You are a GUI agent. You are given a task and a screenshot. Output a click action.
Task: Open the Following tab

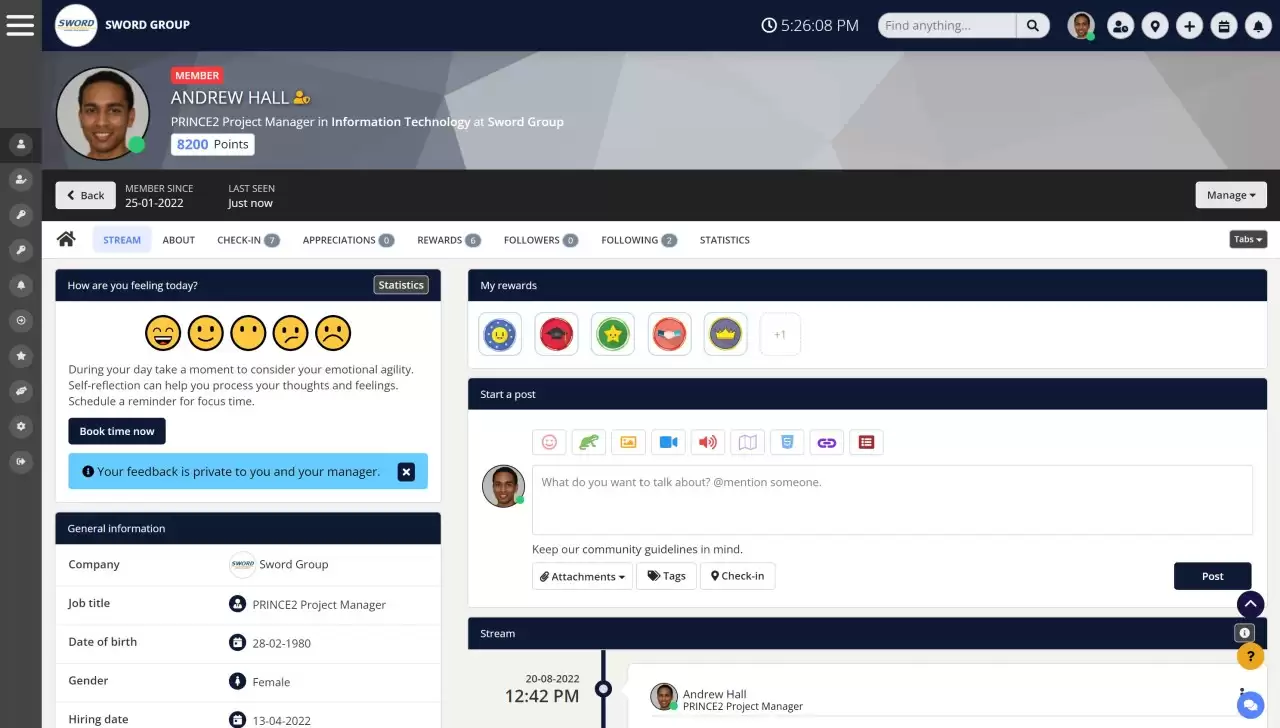click(639, 239)
